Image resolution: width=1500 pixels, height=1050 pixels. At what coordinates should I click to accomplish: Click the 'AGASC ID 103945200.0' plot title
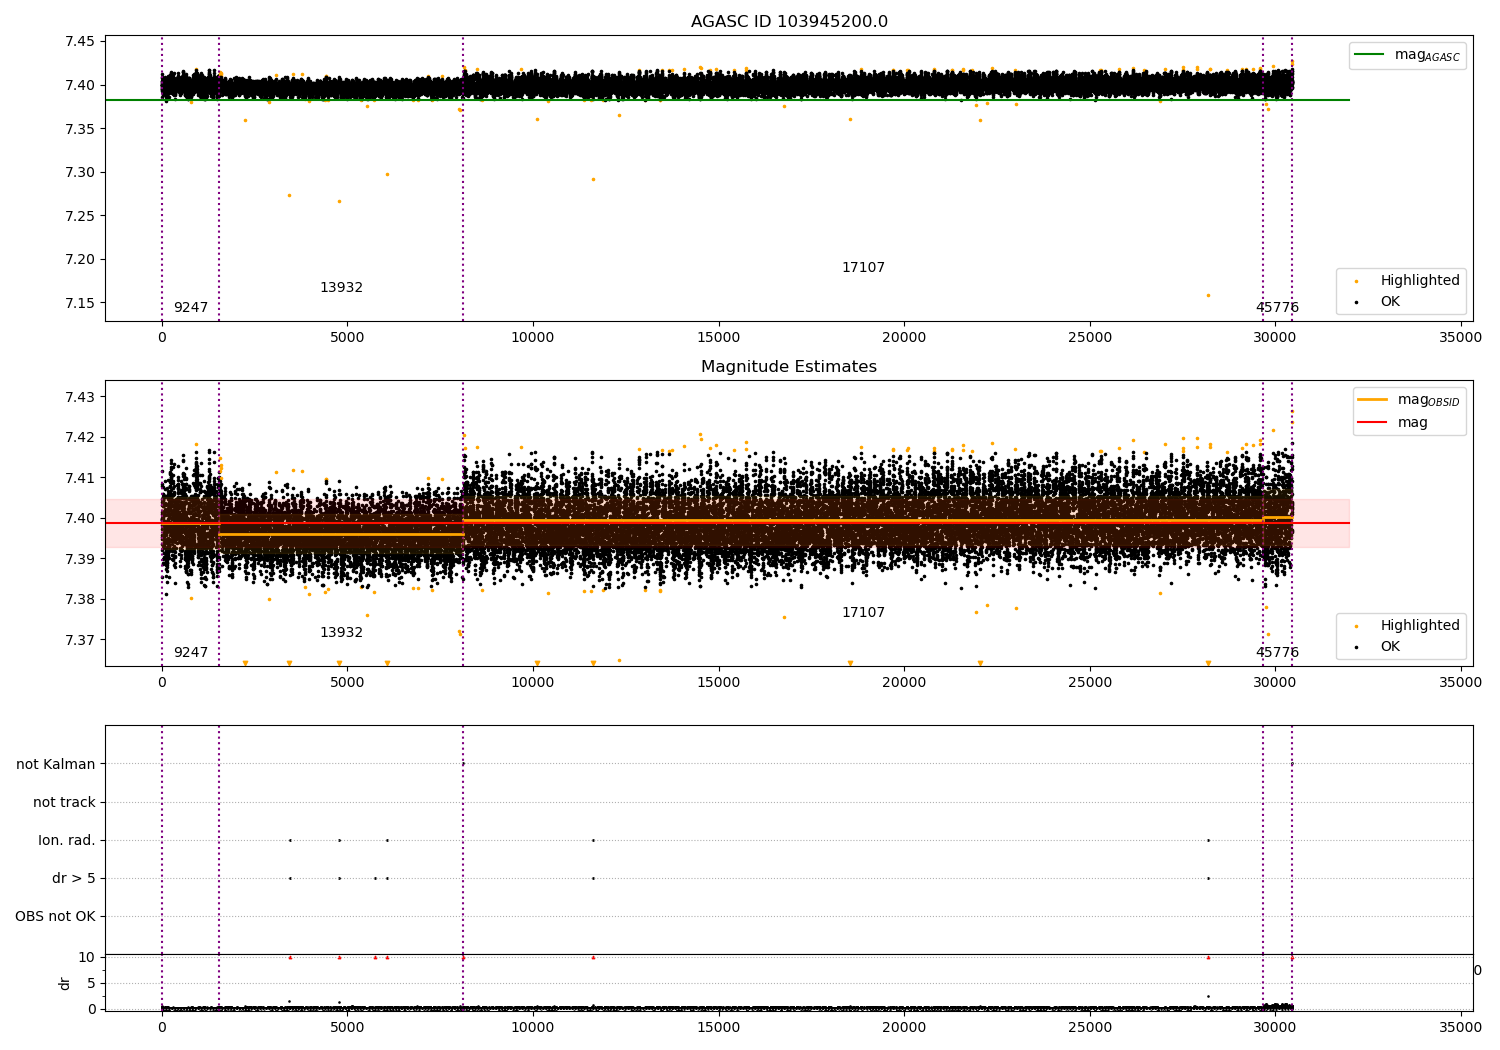coord(789,22)
